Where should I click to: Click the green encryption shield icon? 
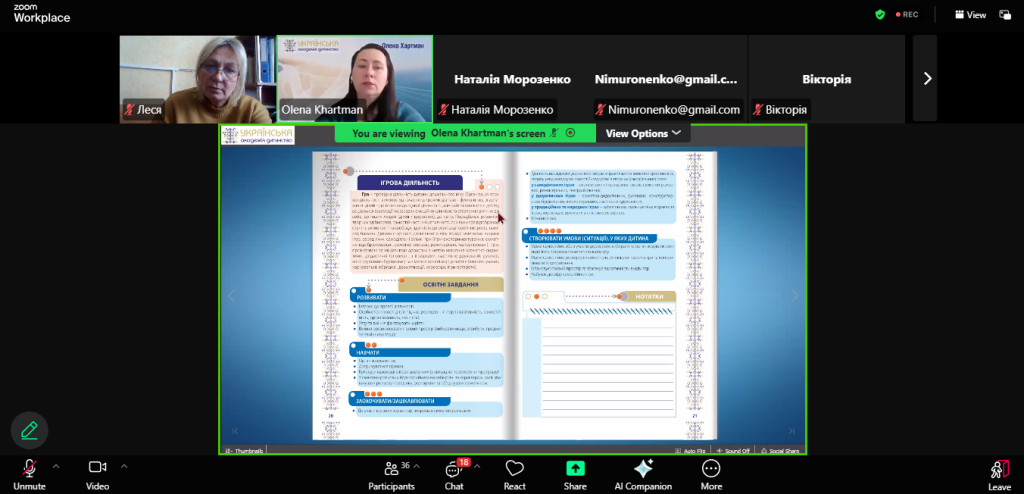click(880, 15)
